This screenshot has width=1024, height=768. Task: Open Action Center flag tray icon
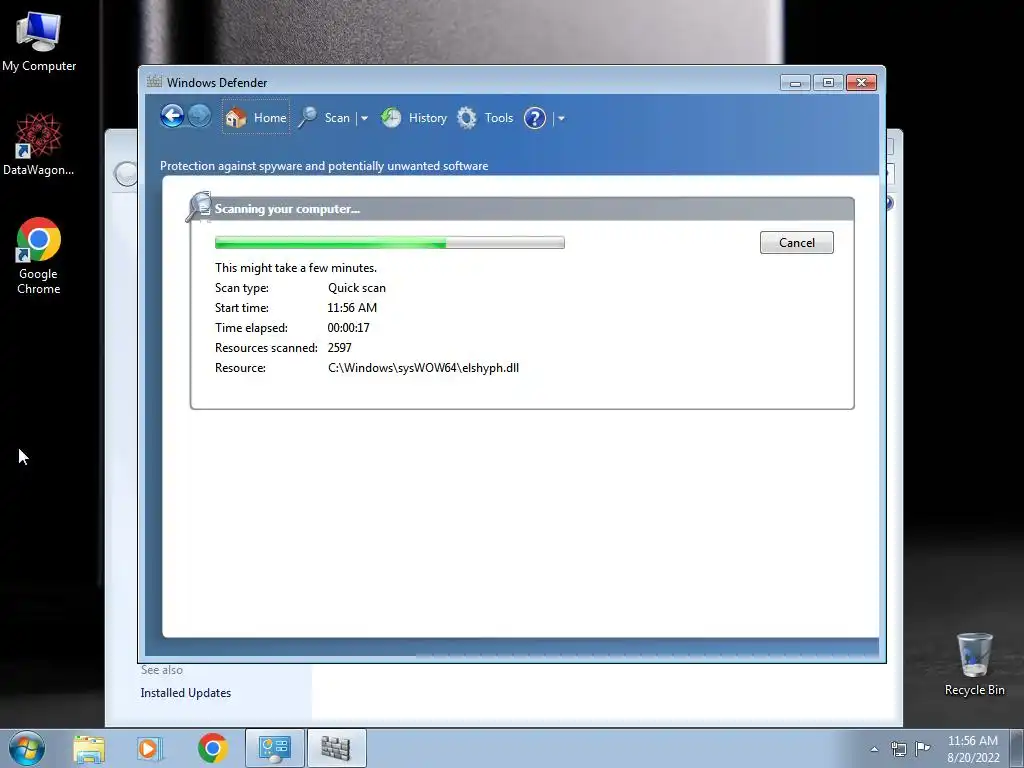pos(923,748)
